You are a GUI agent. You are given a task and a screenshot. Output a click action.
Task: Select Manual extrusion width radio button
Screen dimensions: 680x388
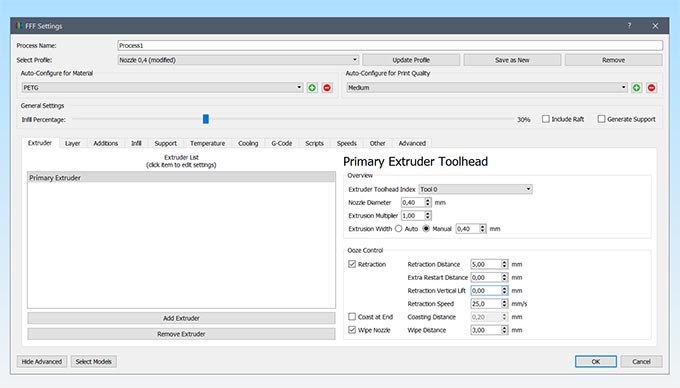pos(426,228)
